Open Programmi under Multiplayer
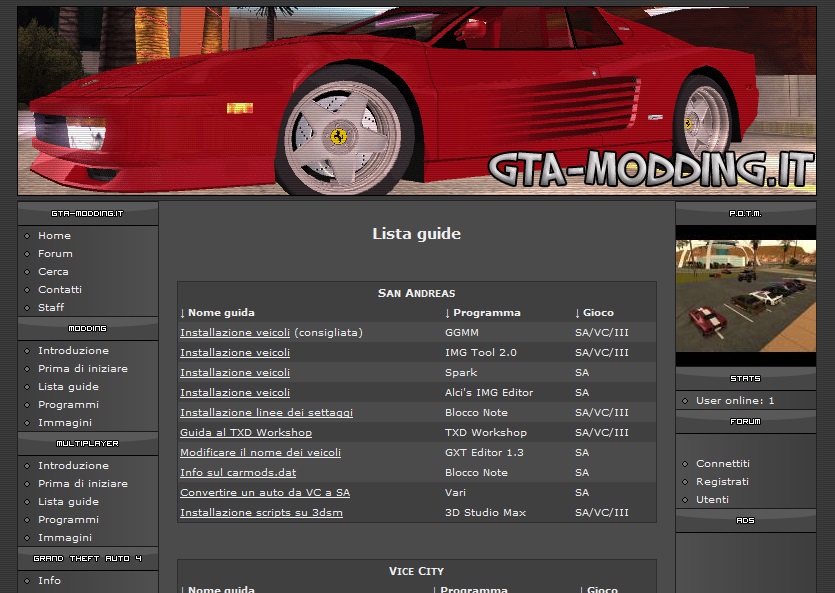Image resolution: width=835 pixels, height=593 pixels. (x=68, y=520)
